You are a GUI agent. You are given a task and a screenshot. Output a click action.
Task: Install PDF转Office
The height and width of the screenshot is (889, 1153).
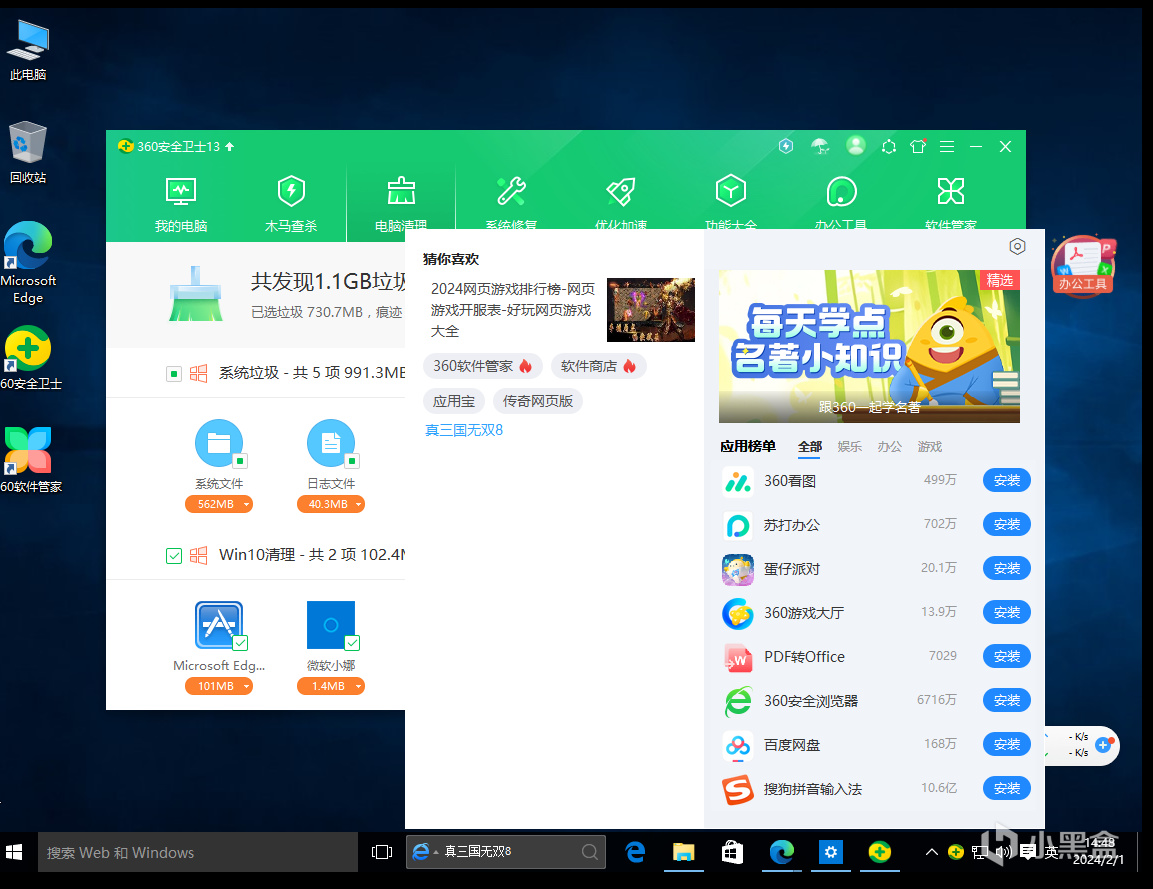[x=1007, y=657]
